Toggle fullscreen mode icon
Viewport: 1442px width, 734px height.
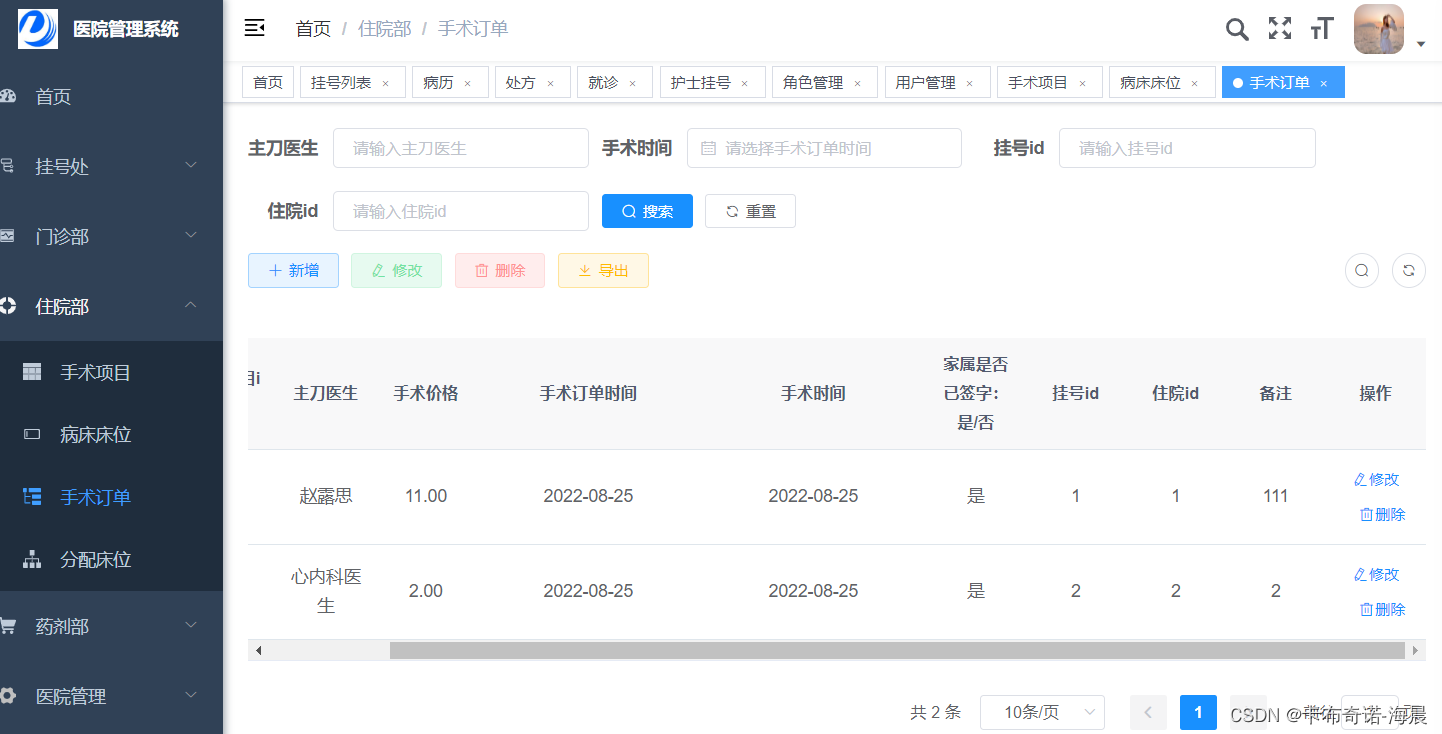click(1280, 28)
